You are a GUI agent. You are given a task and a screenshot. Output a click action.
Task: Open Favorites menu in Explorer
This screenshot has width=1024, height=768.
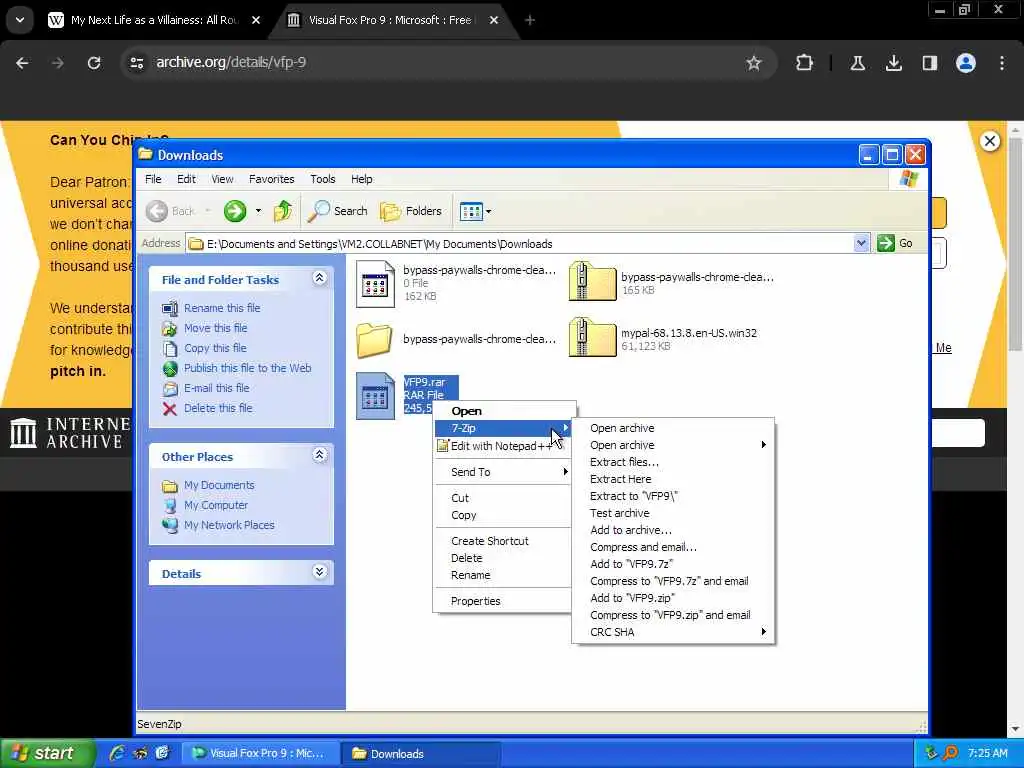272,179
